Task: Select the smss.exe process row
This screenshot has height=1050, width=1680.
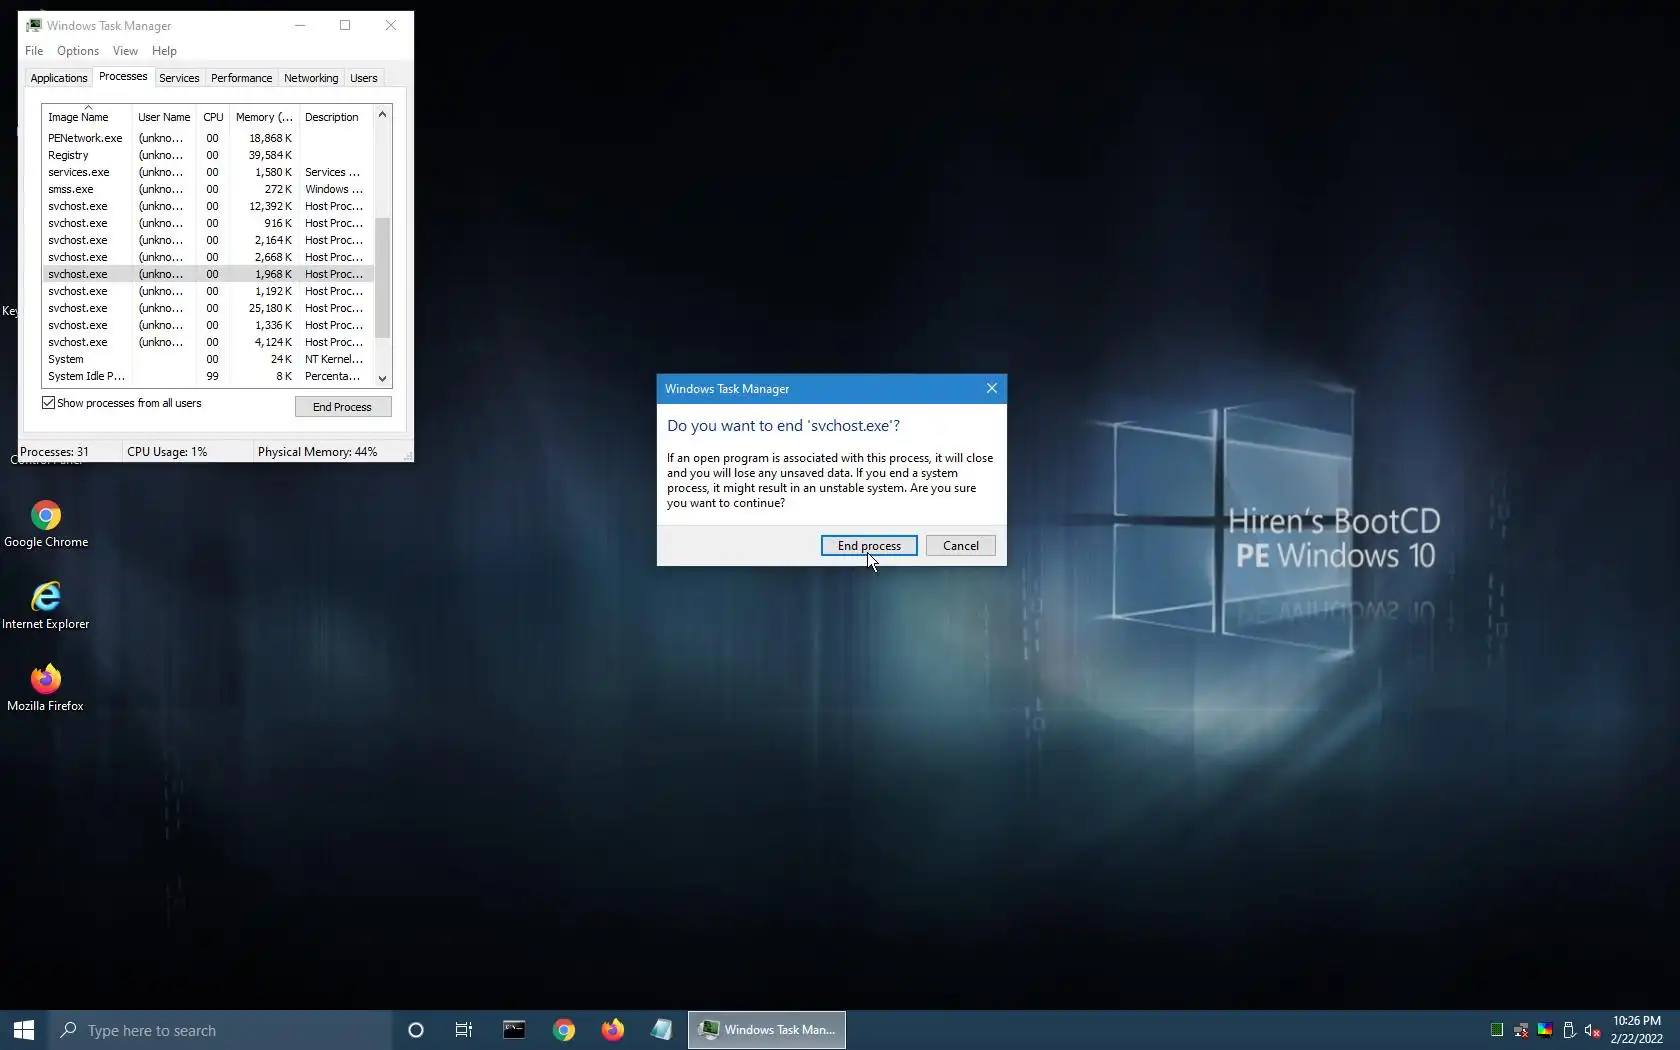Action: tap(208, 189)
